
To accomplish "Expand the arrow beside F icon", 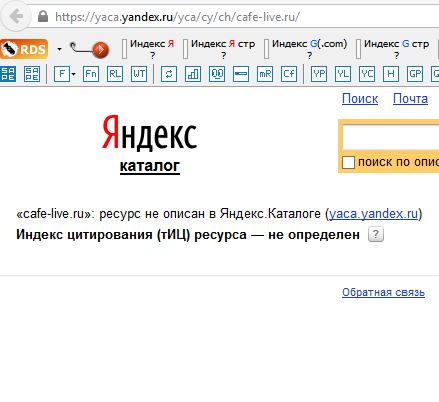I will [74, 74].
